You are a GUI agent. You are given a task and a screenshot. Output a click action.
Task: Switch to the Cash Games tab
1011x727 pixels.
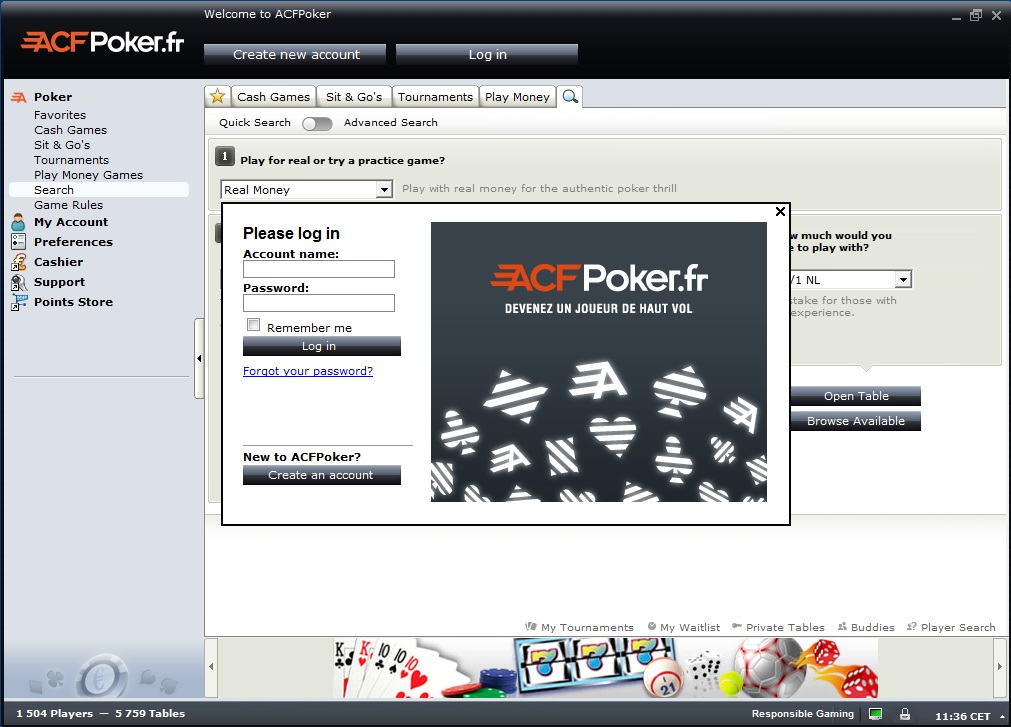click(x=273, y=97)
